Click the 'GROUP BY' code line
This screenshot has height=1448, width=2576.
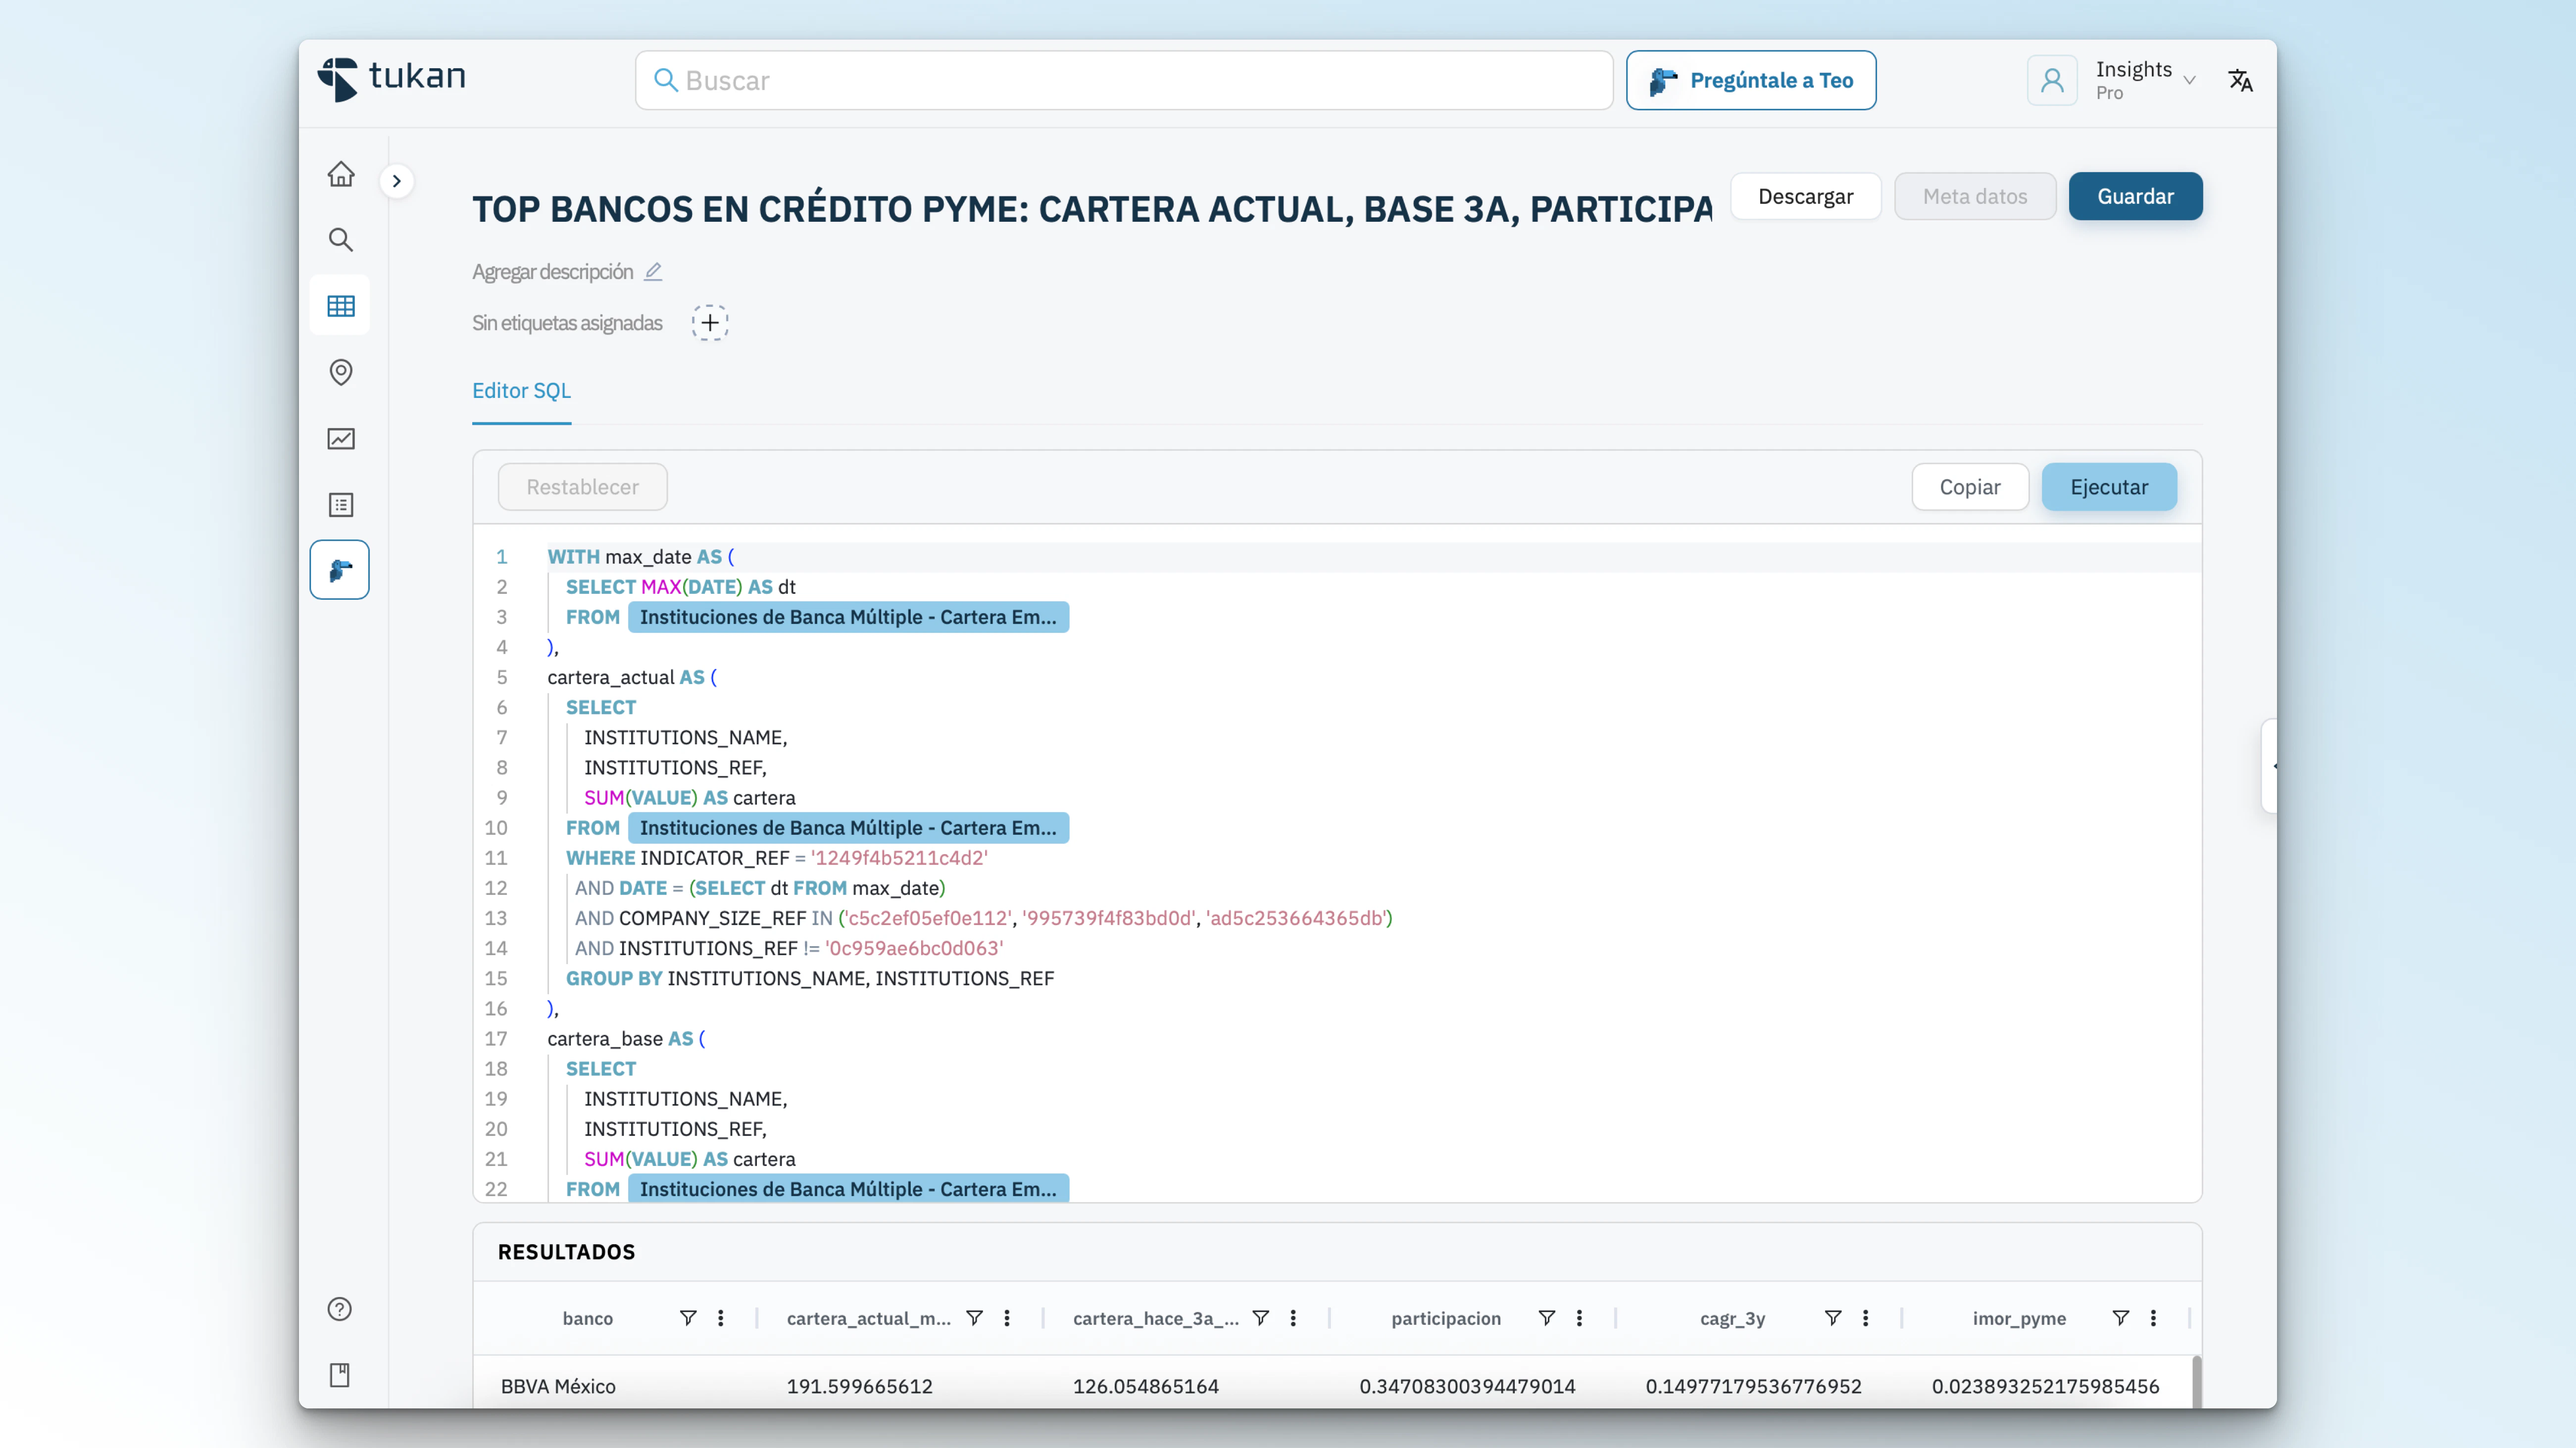tap(810, 978)
